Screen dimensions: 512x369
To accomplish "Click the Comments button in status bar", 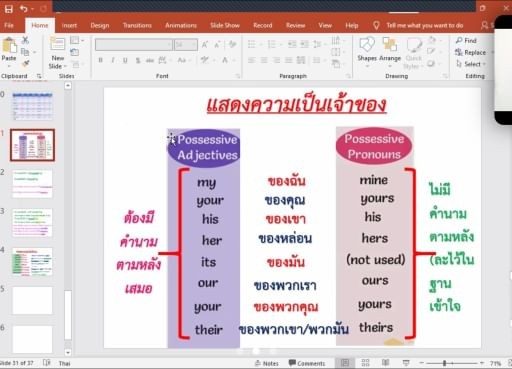I will [x=307, y=363].
